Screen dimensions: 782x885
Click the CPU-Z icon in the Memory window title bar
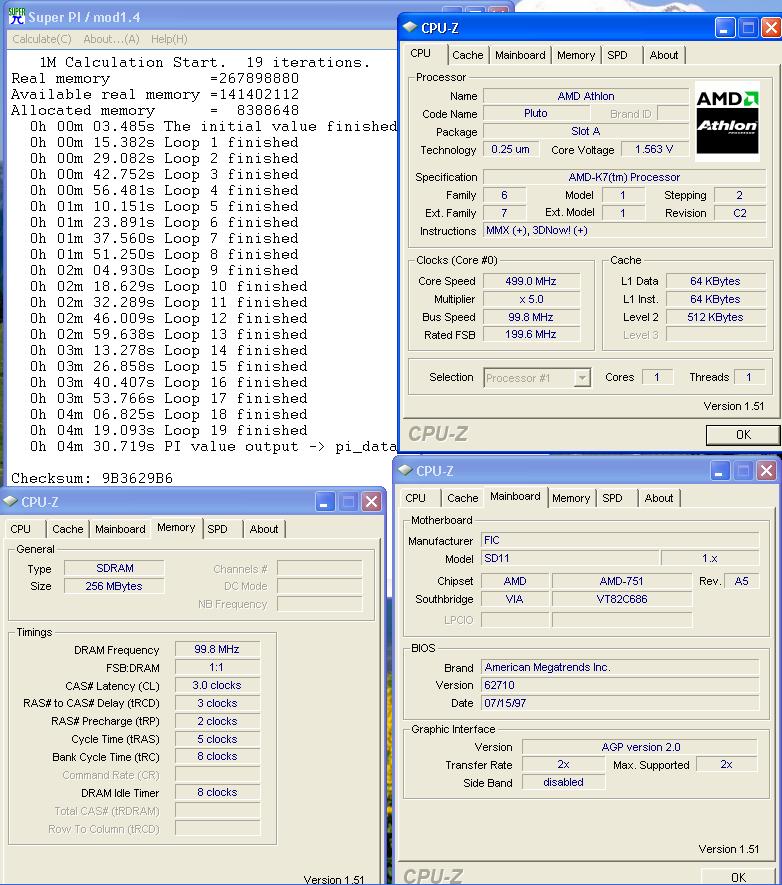click(10, 501)
